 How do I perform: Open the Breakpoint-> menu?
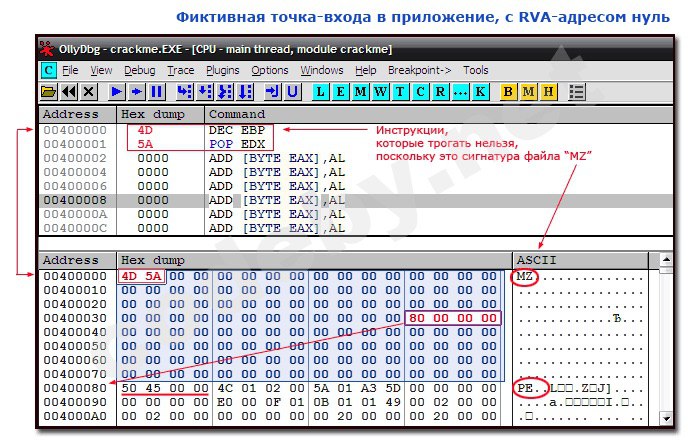[419, 70]
